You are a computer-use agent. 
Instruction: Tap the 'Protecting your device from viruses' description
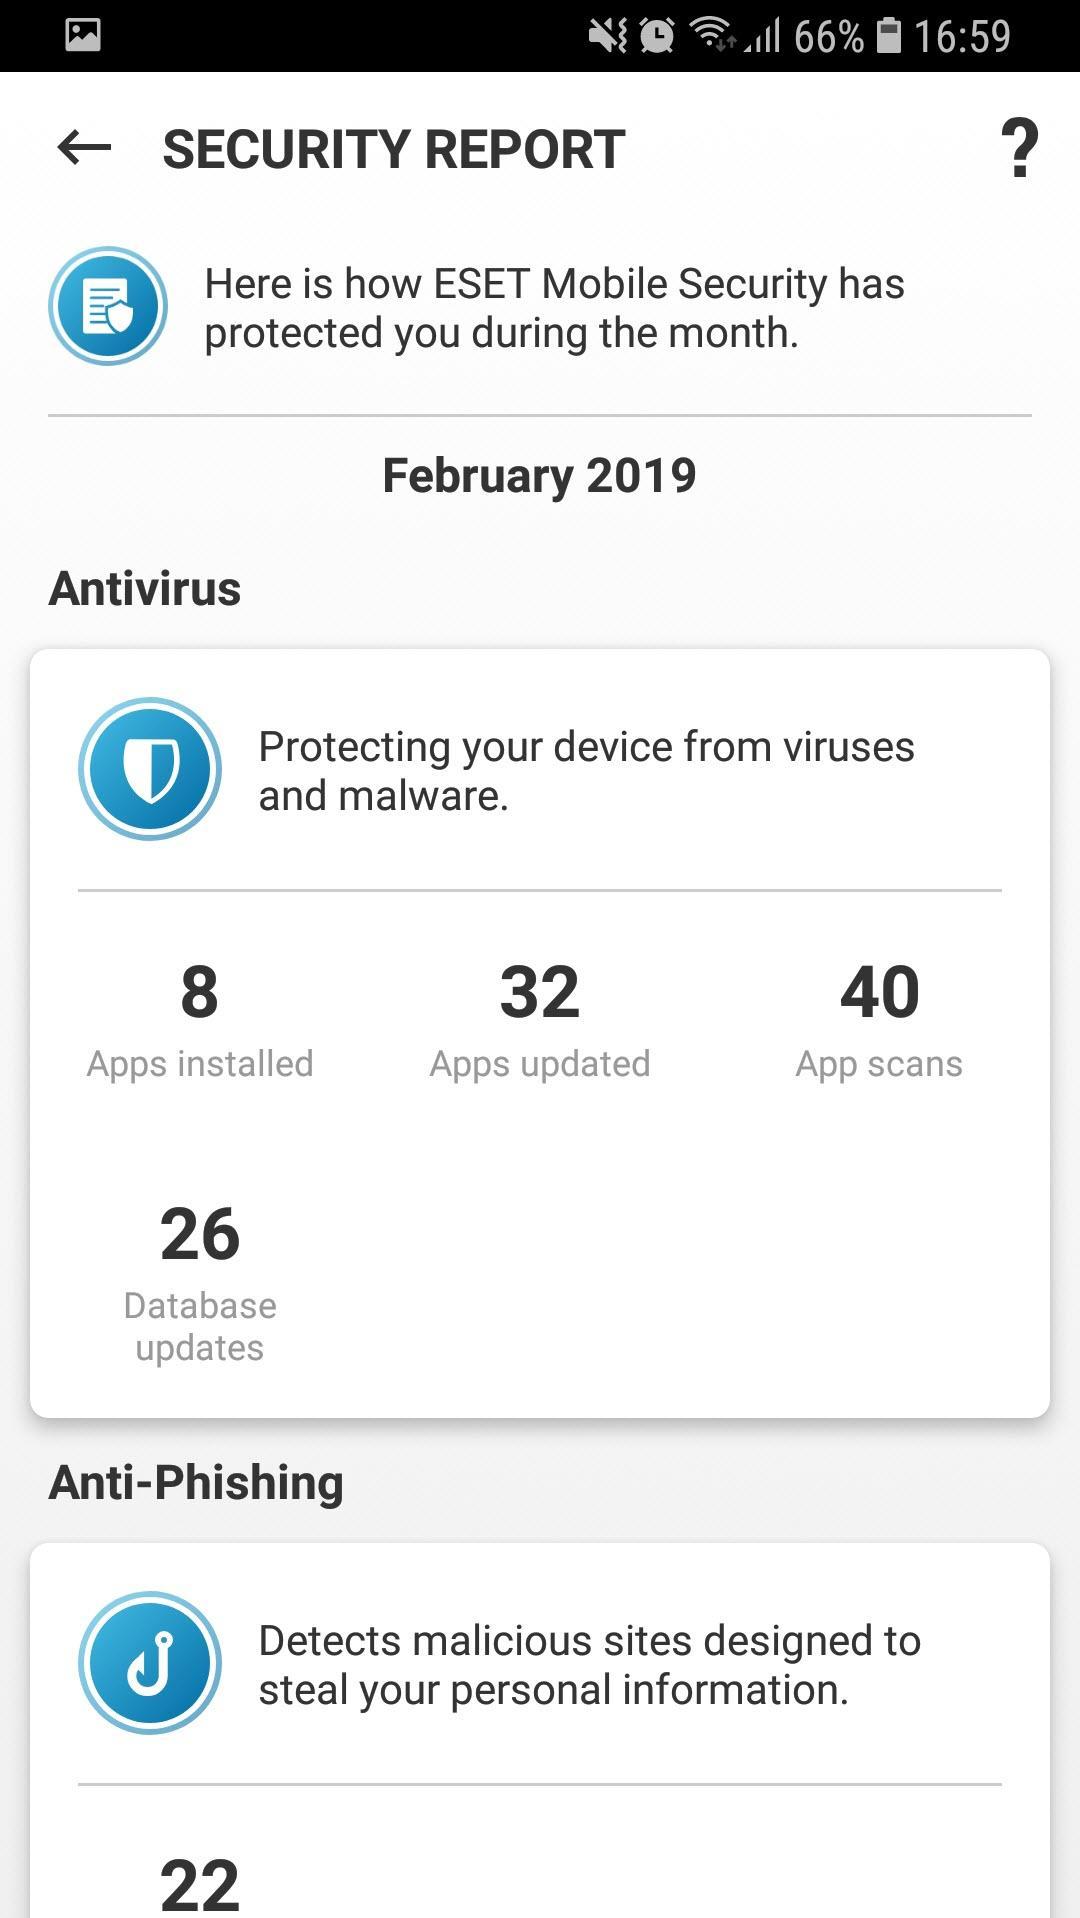tap(586, 771)
